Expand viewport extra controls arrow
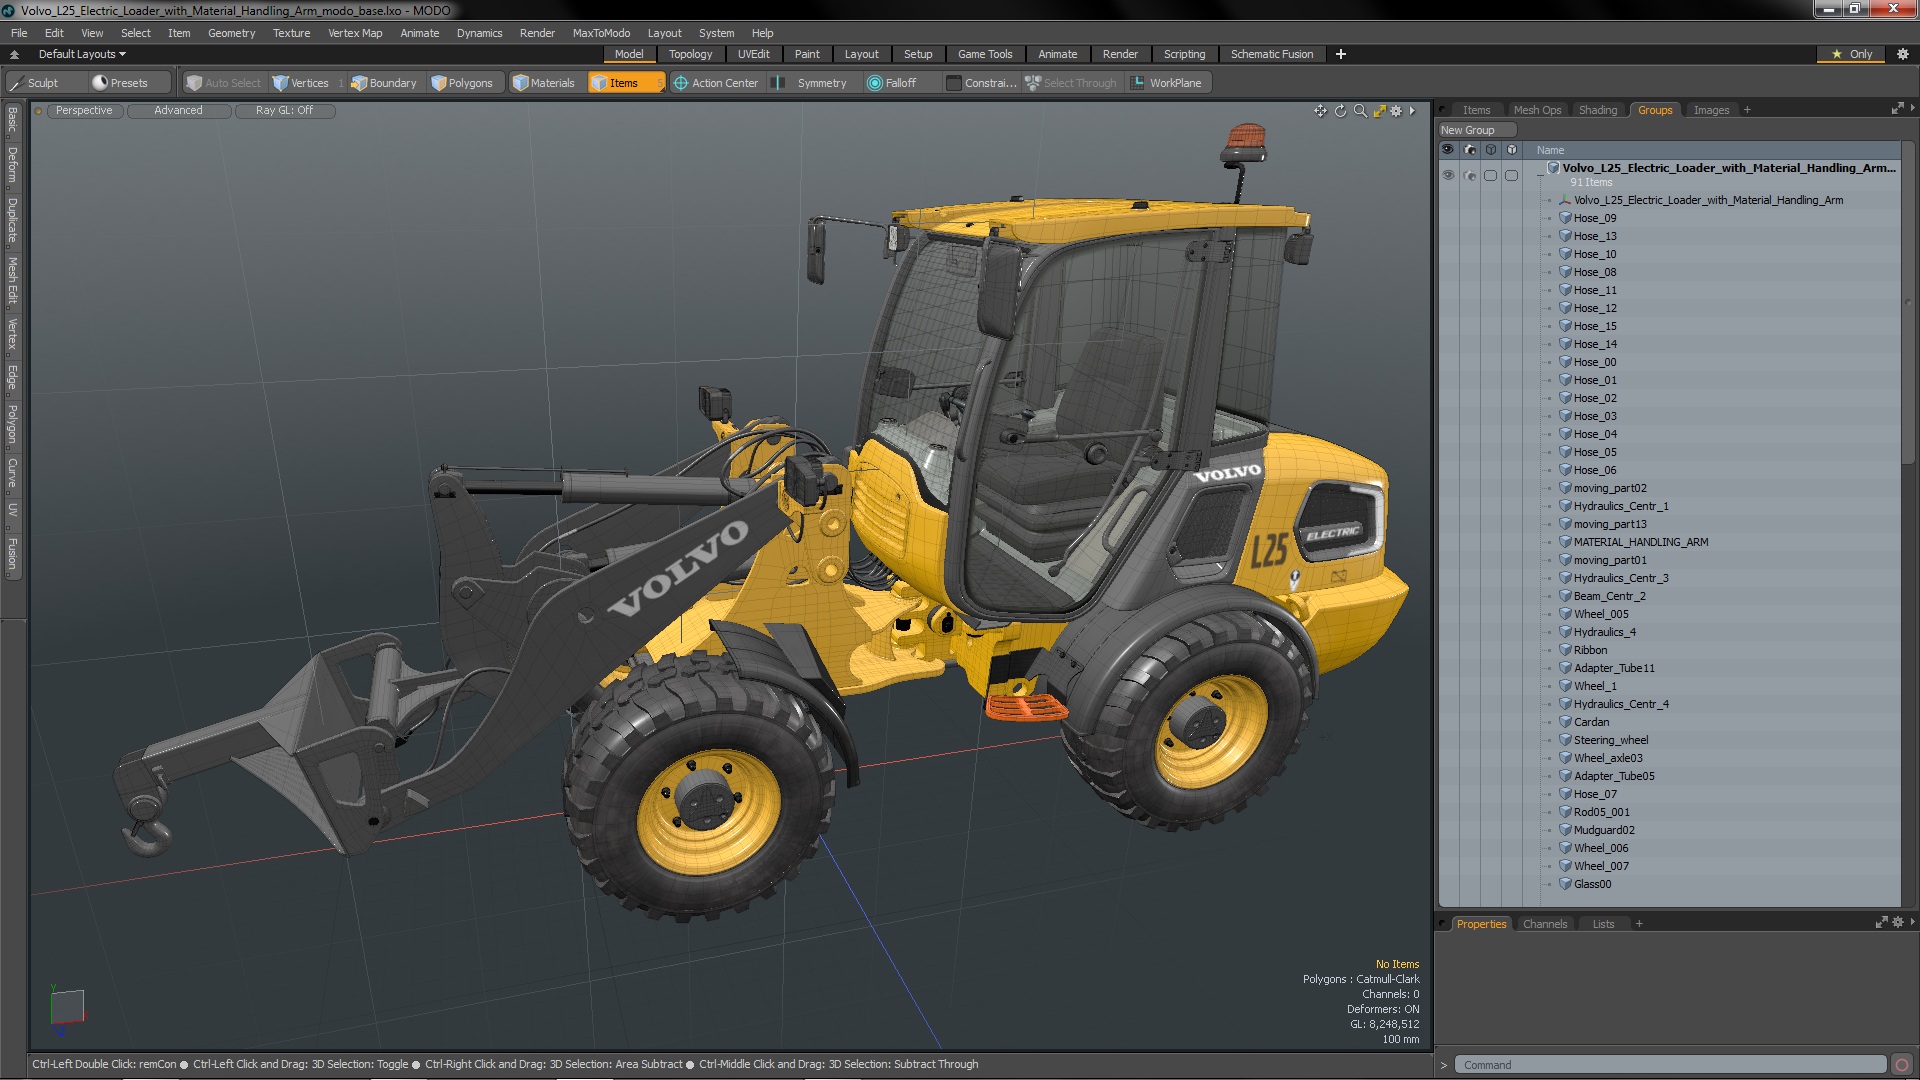Image resolution: width=1920 pixels, height=1080 pixels. tap(1412, 111)
